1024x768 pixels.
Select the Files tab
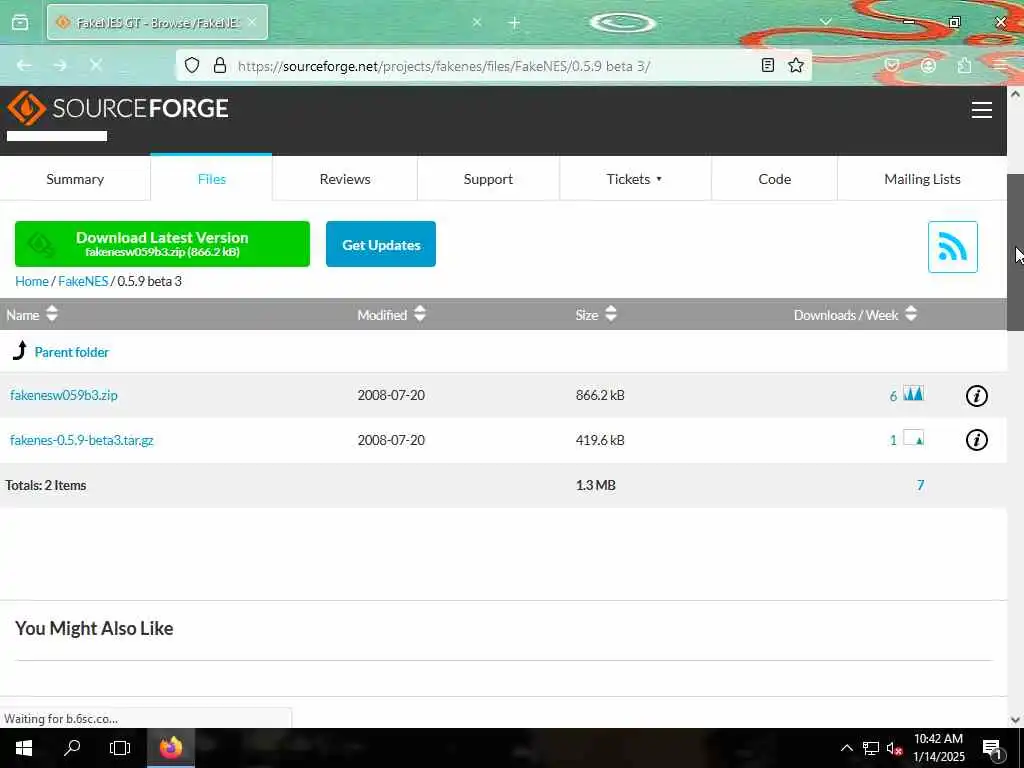coord(212,178)
